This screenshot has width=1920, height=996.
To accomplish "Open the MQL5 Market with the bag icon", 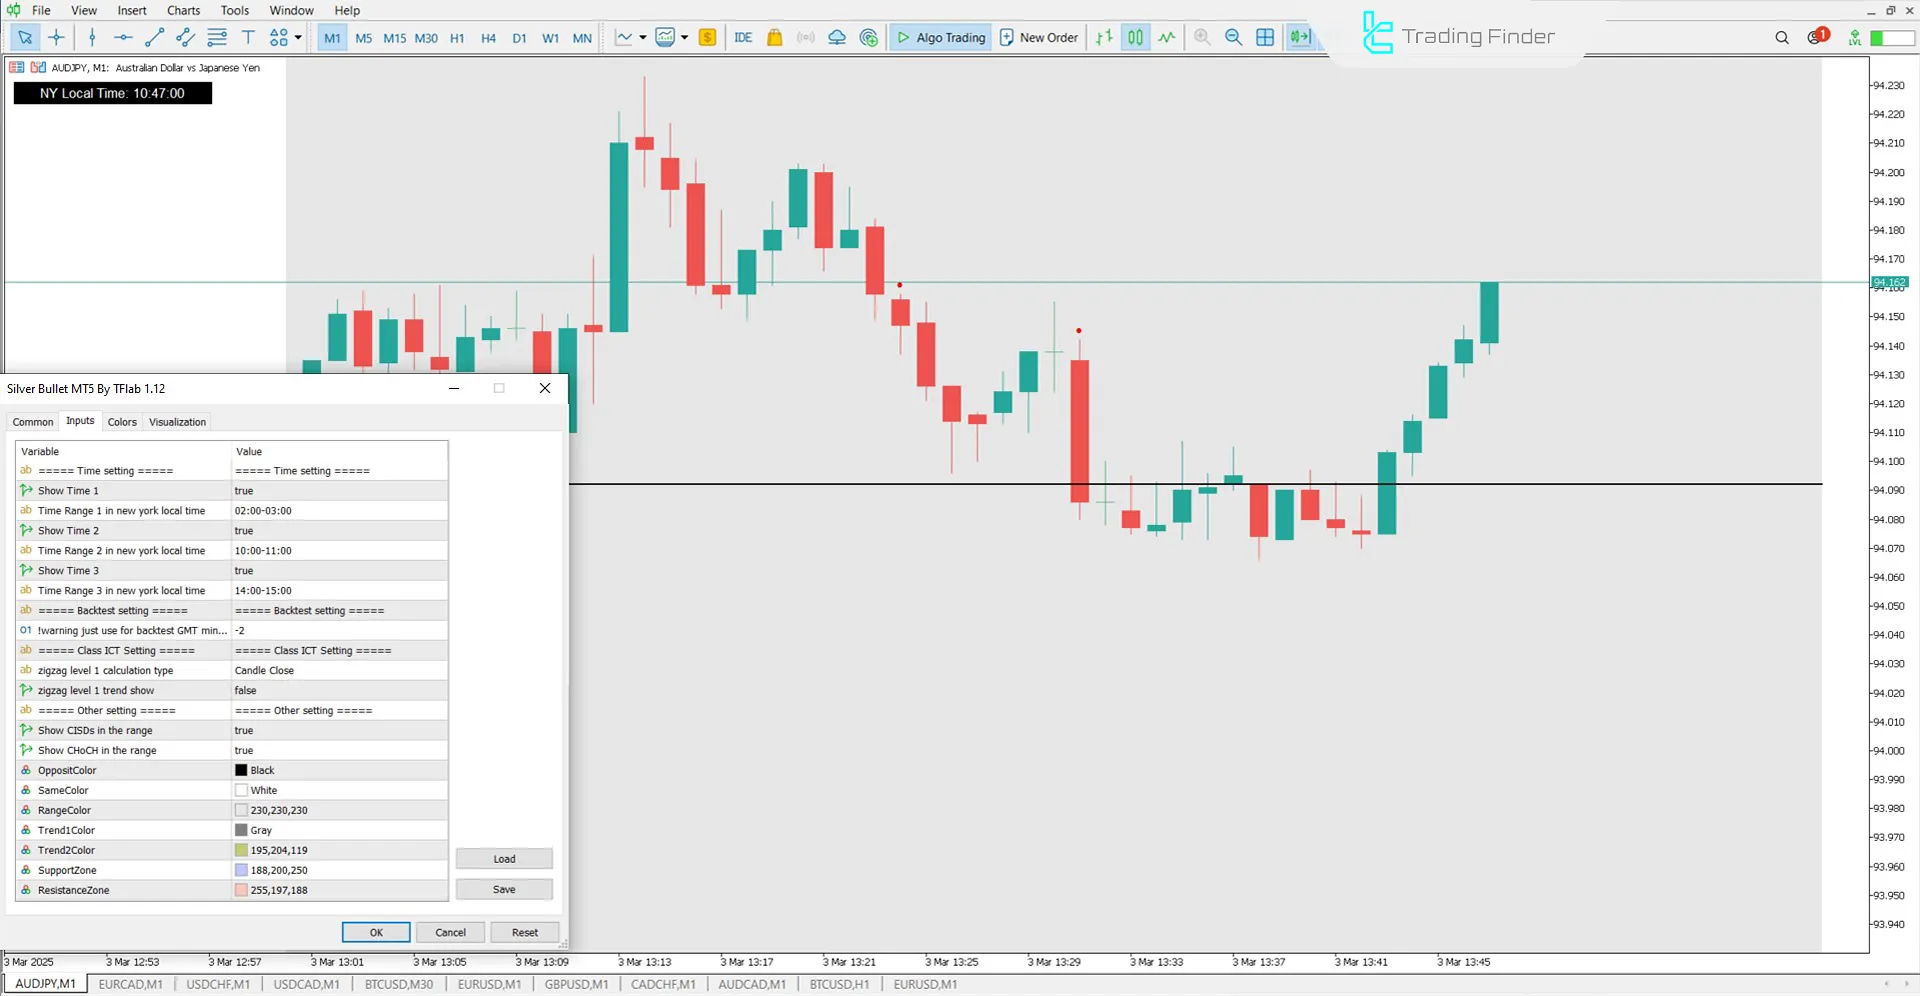I will click(775, 37).
